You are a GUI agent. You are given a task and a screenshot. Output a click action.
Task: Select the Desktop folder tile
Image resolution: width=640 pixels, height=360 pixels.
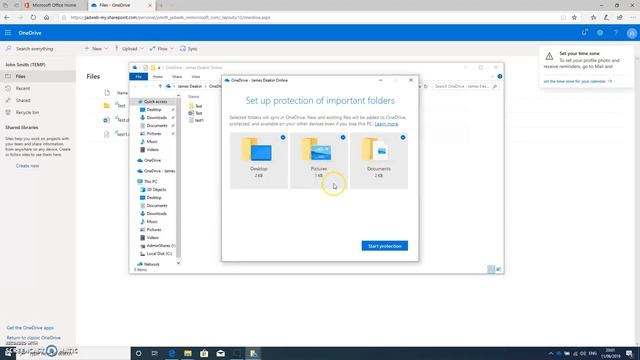click(259, 160)
